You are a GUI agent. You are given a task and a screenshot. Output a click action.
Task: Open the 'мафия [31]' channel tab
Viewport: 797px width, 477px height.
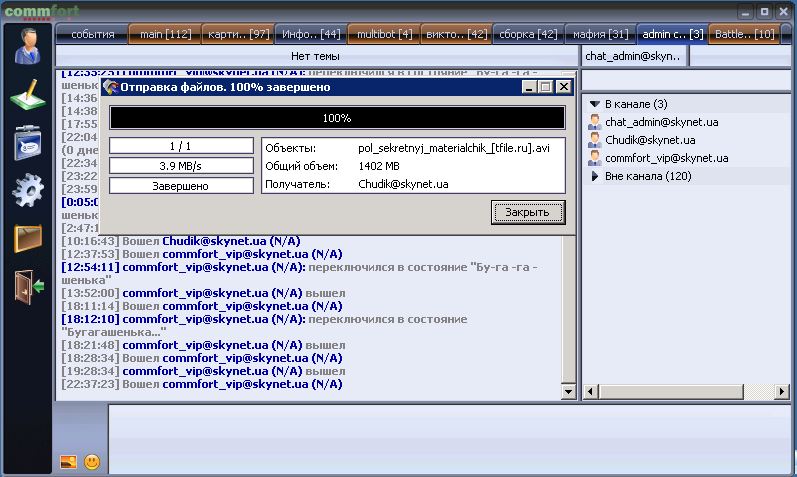(600, 34)
